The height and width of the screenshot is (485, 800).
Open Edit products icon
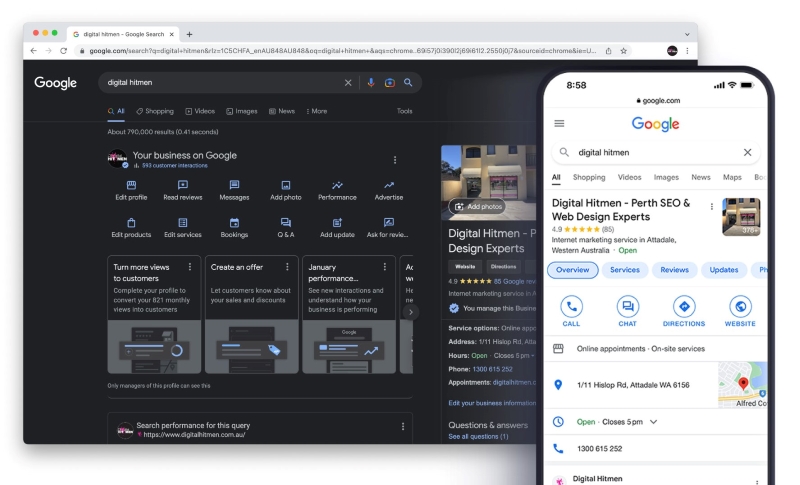point(131,222)
